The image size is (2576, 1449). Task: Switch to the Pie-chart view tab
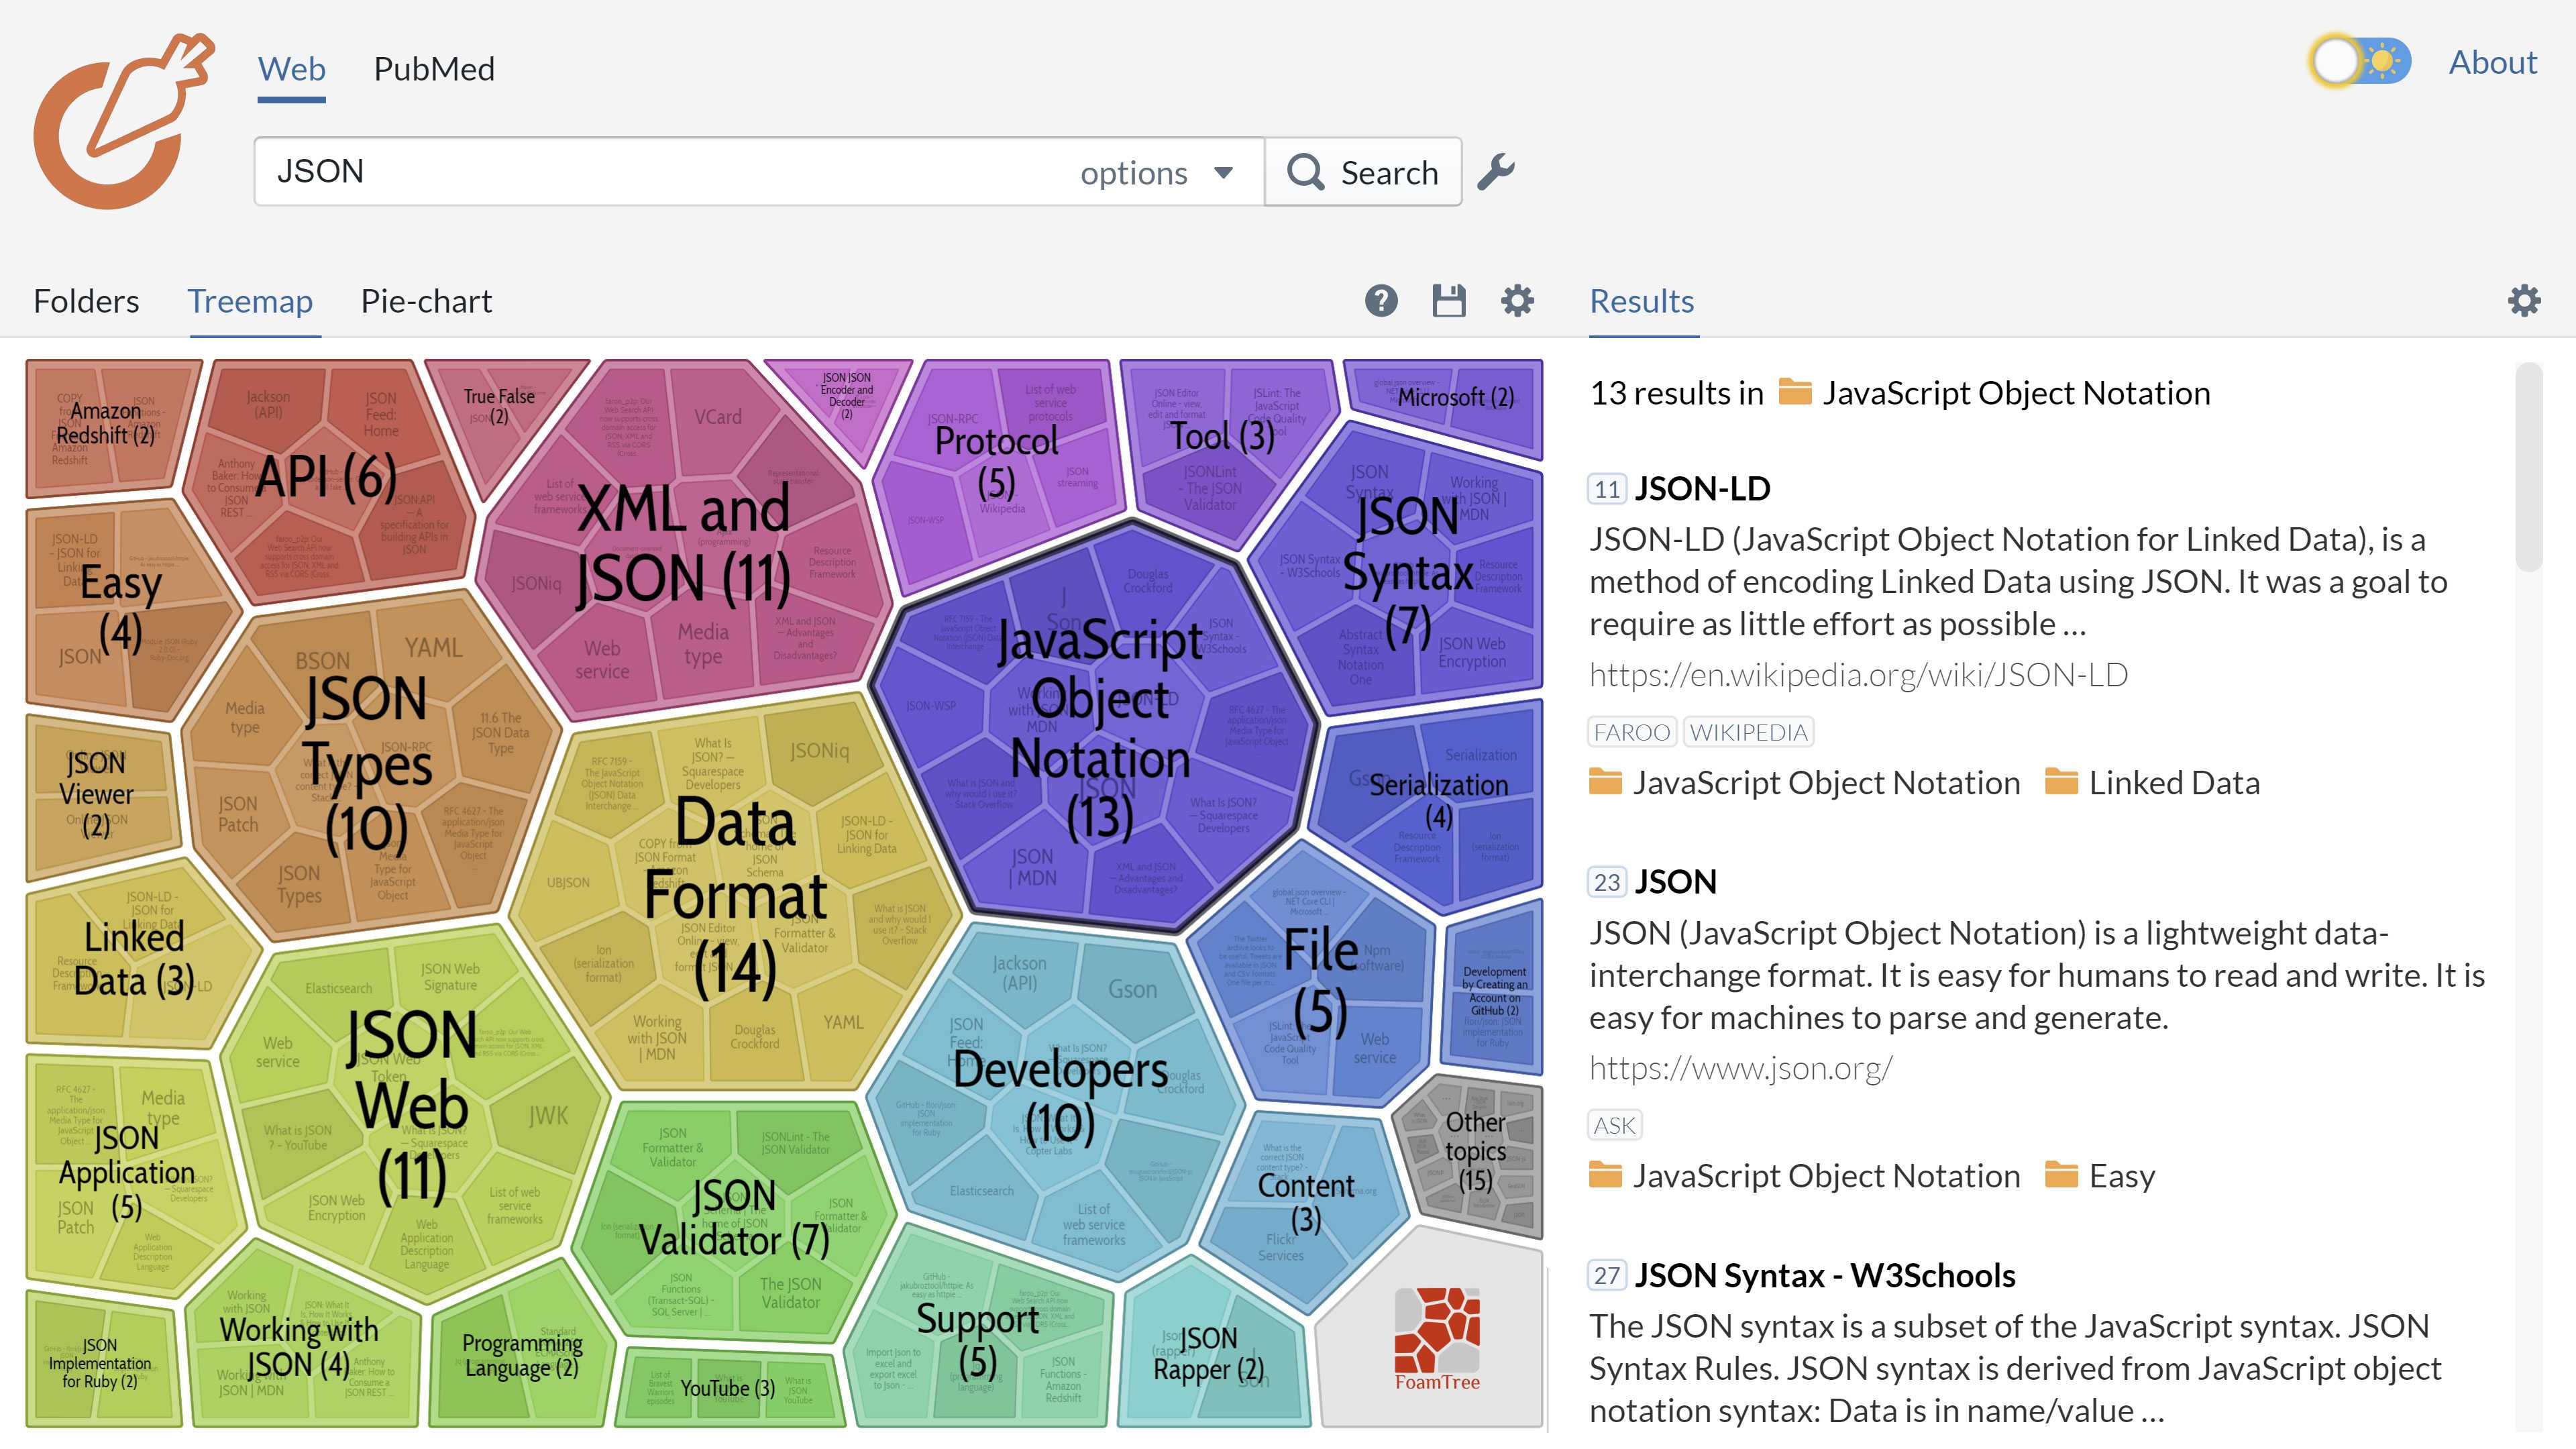point(426,301)
